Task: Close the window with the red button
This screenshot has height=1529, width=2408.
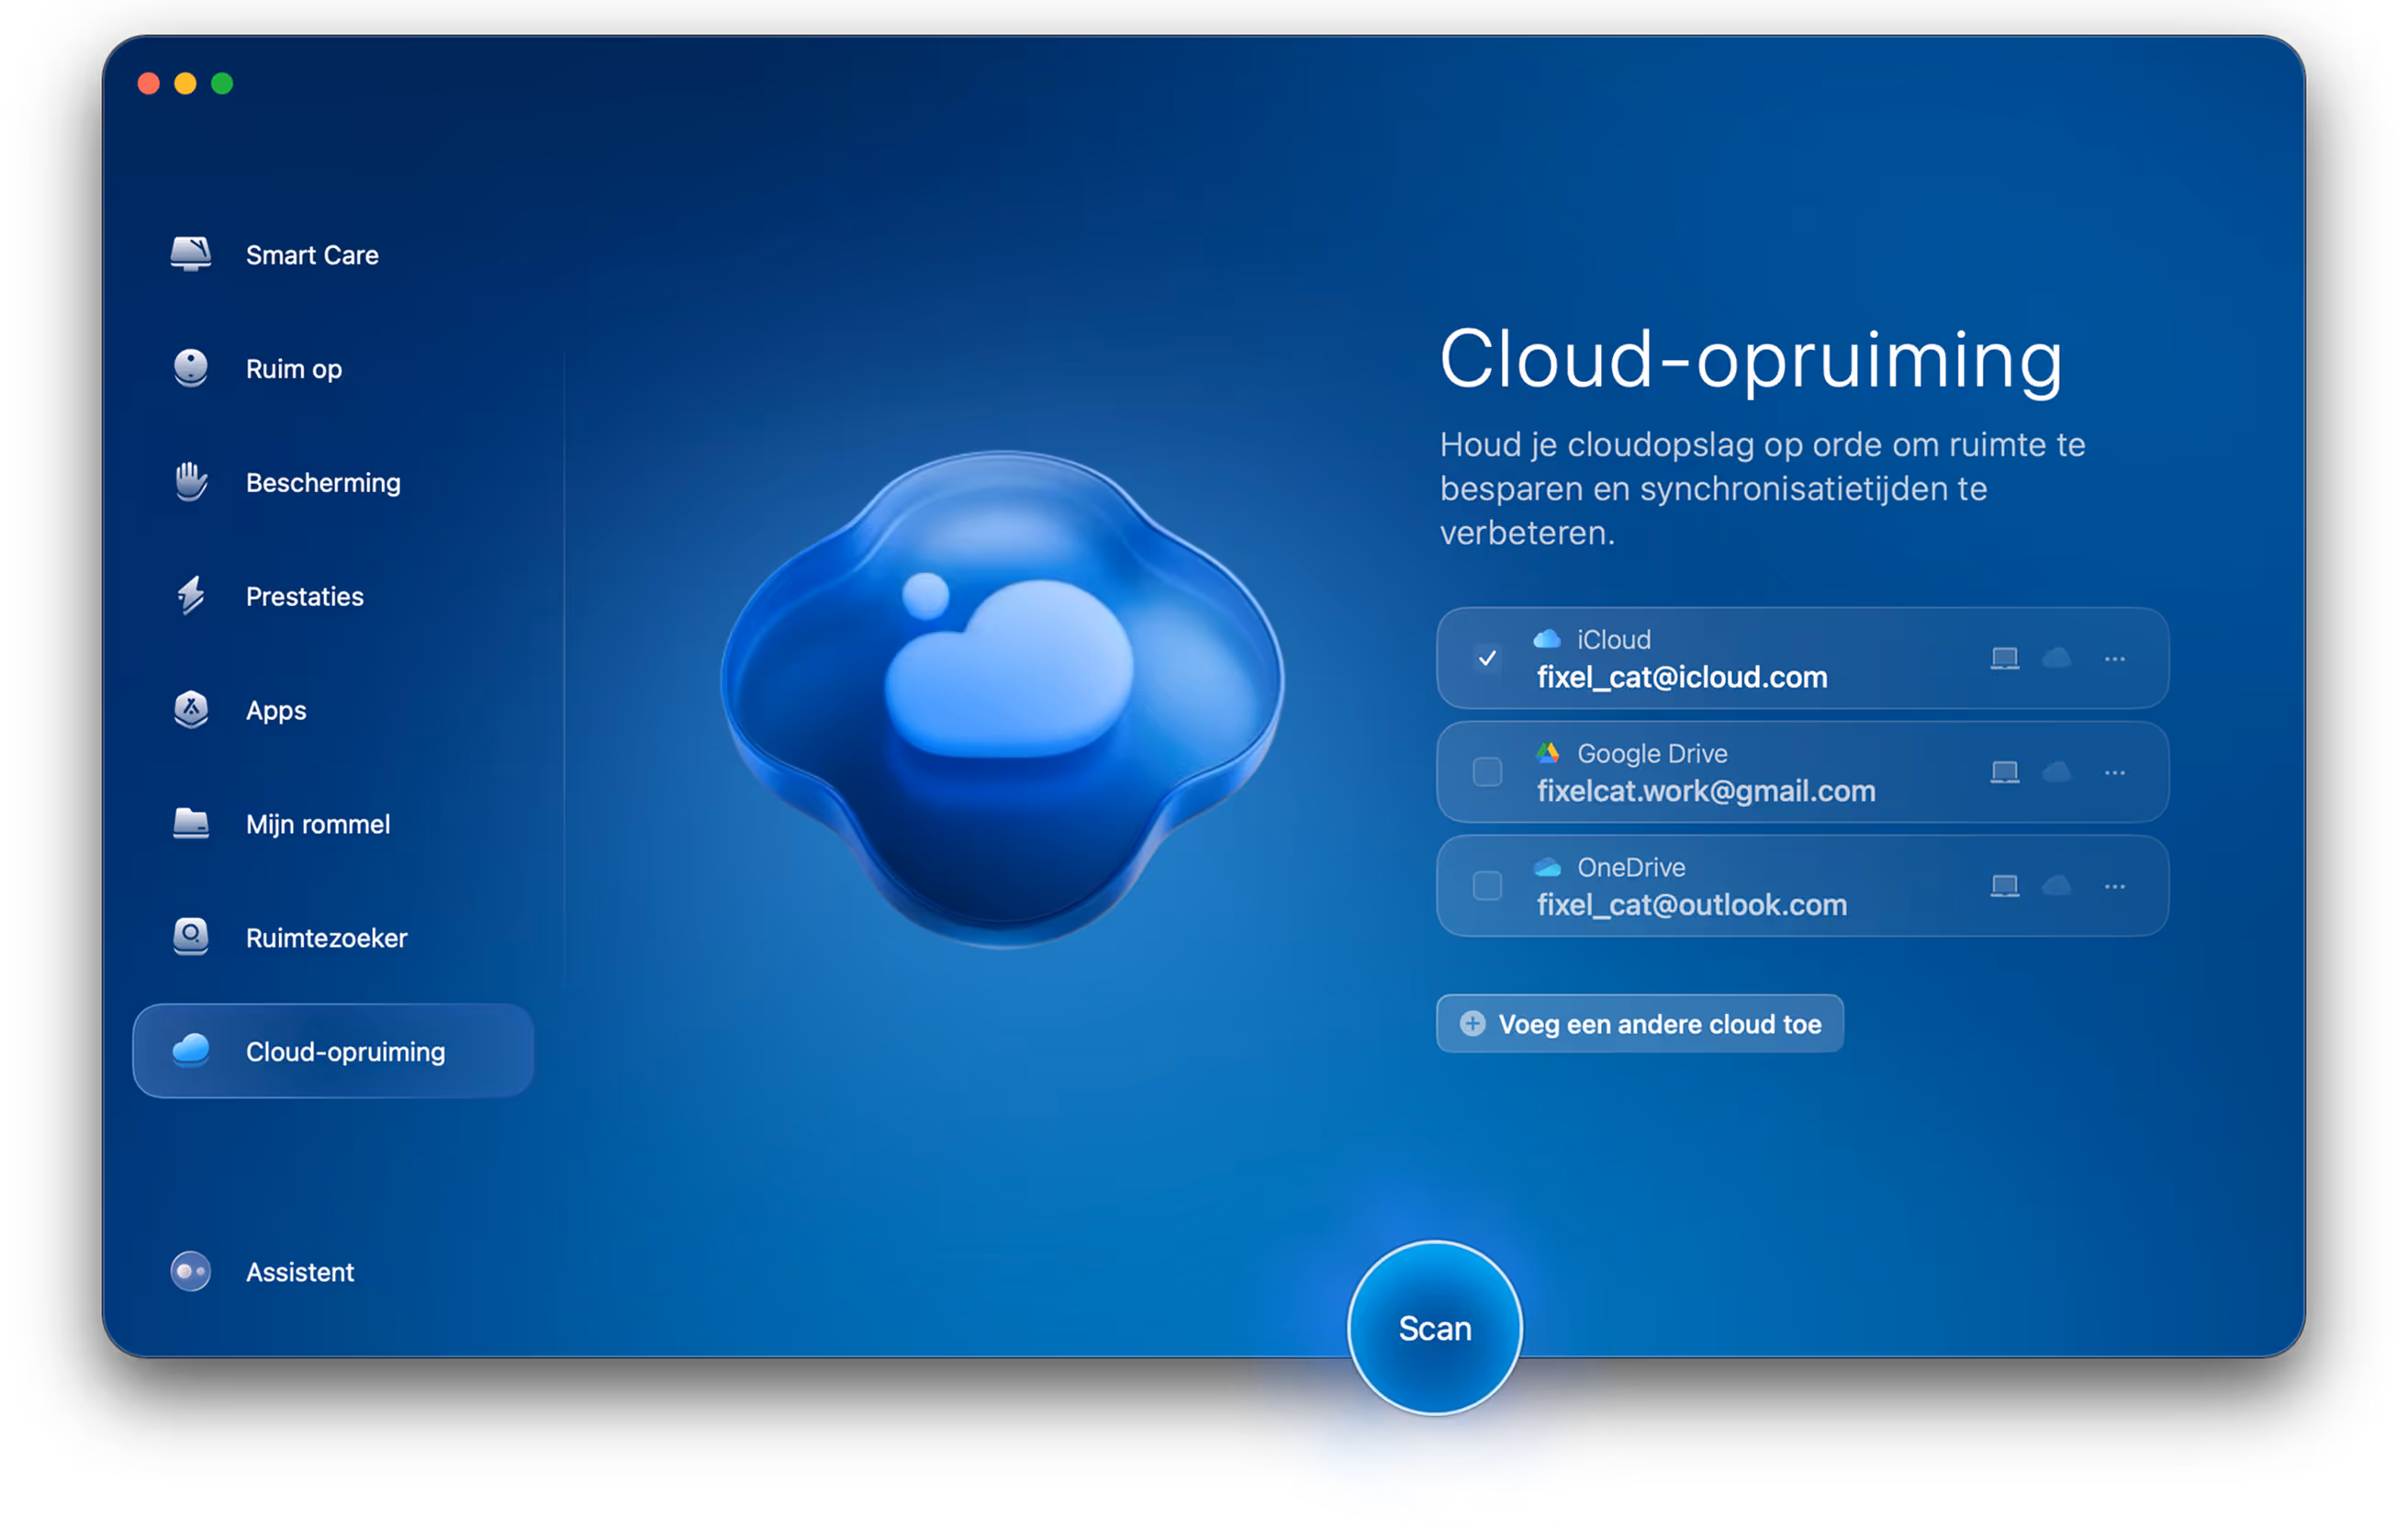Action: [149, 83]
